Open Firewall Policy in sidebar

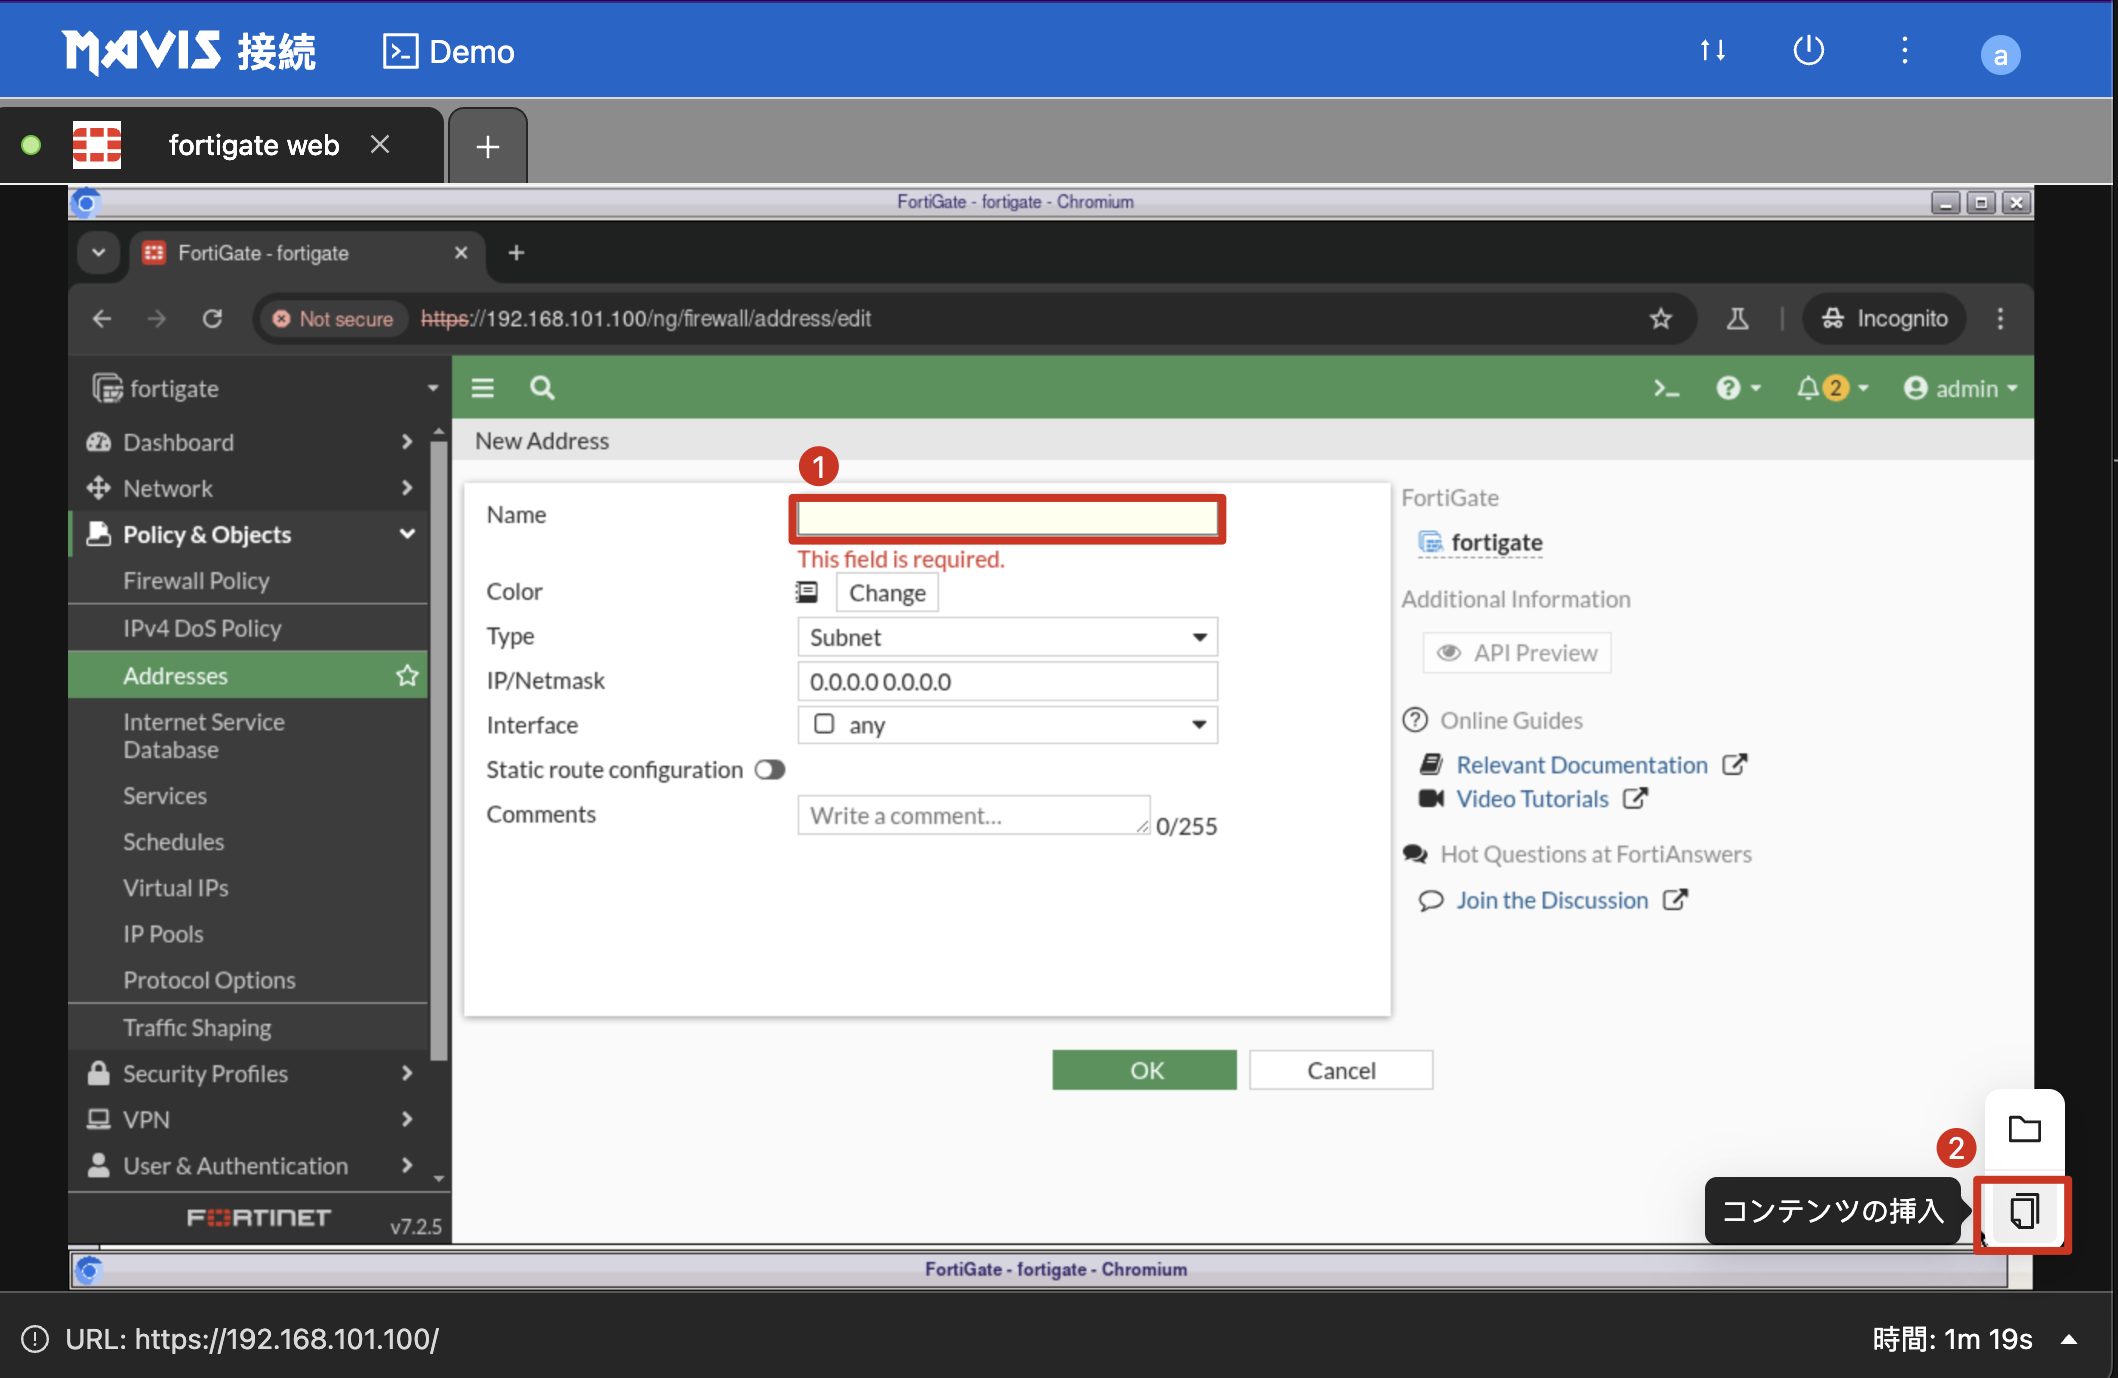pos(196,581)
